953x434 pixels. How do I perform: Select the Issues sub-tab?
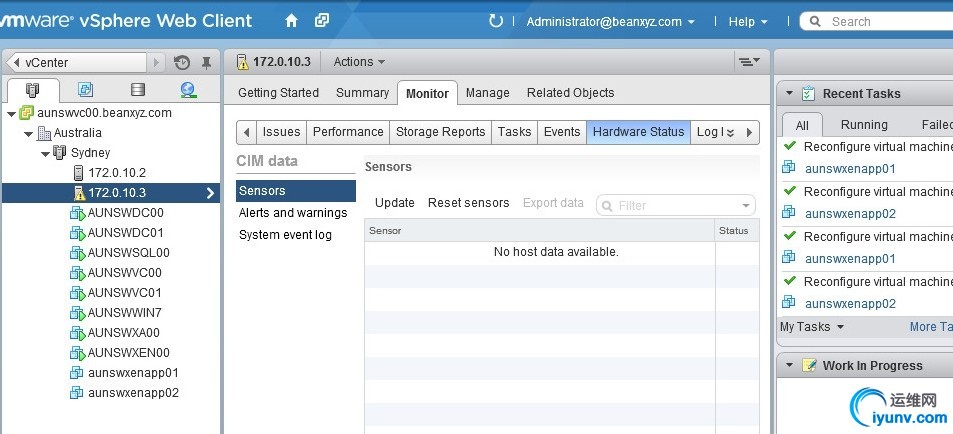[x=281, y=132]
